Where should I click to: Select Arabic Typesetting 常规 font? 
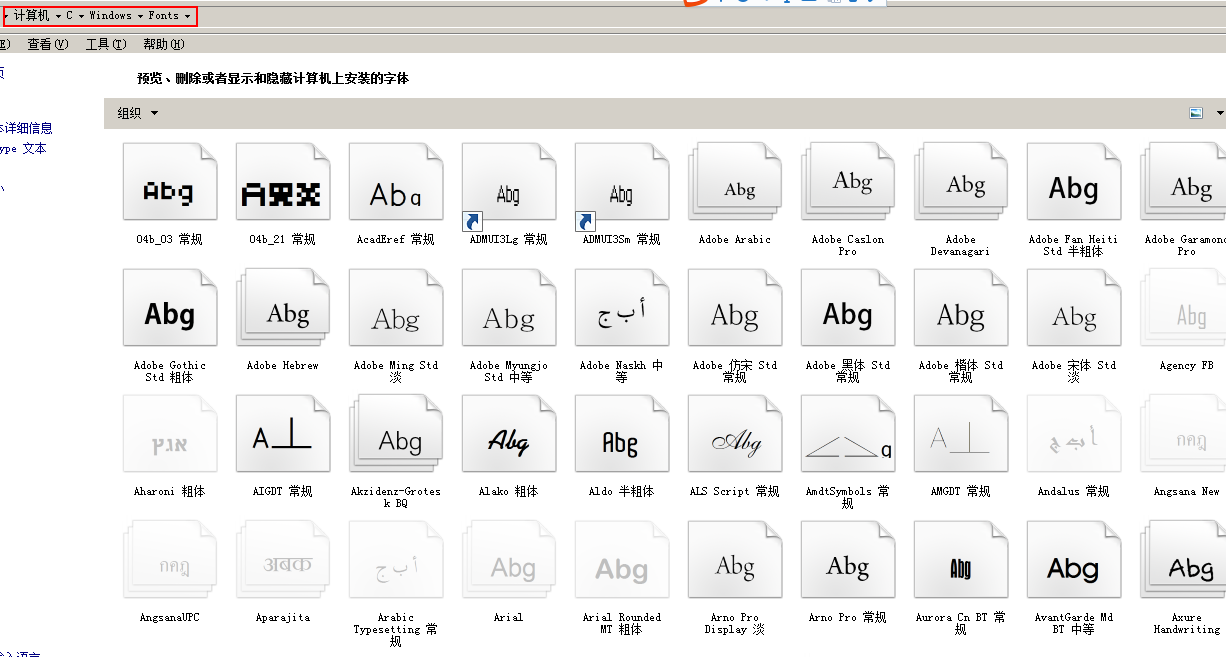coord(395,560)
